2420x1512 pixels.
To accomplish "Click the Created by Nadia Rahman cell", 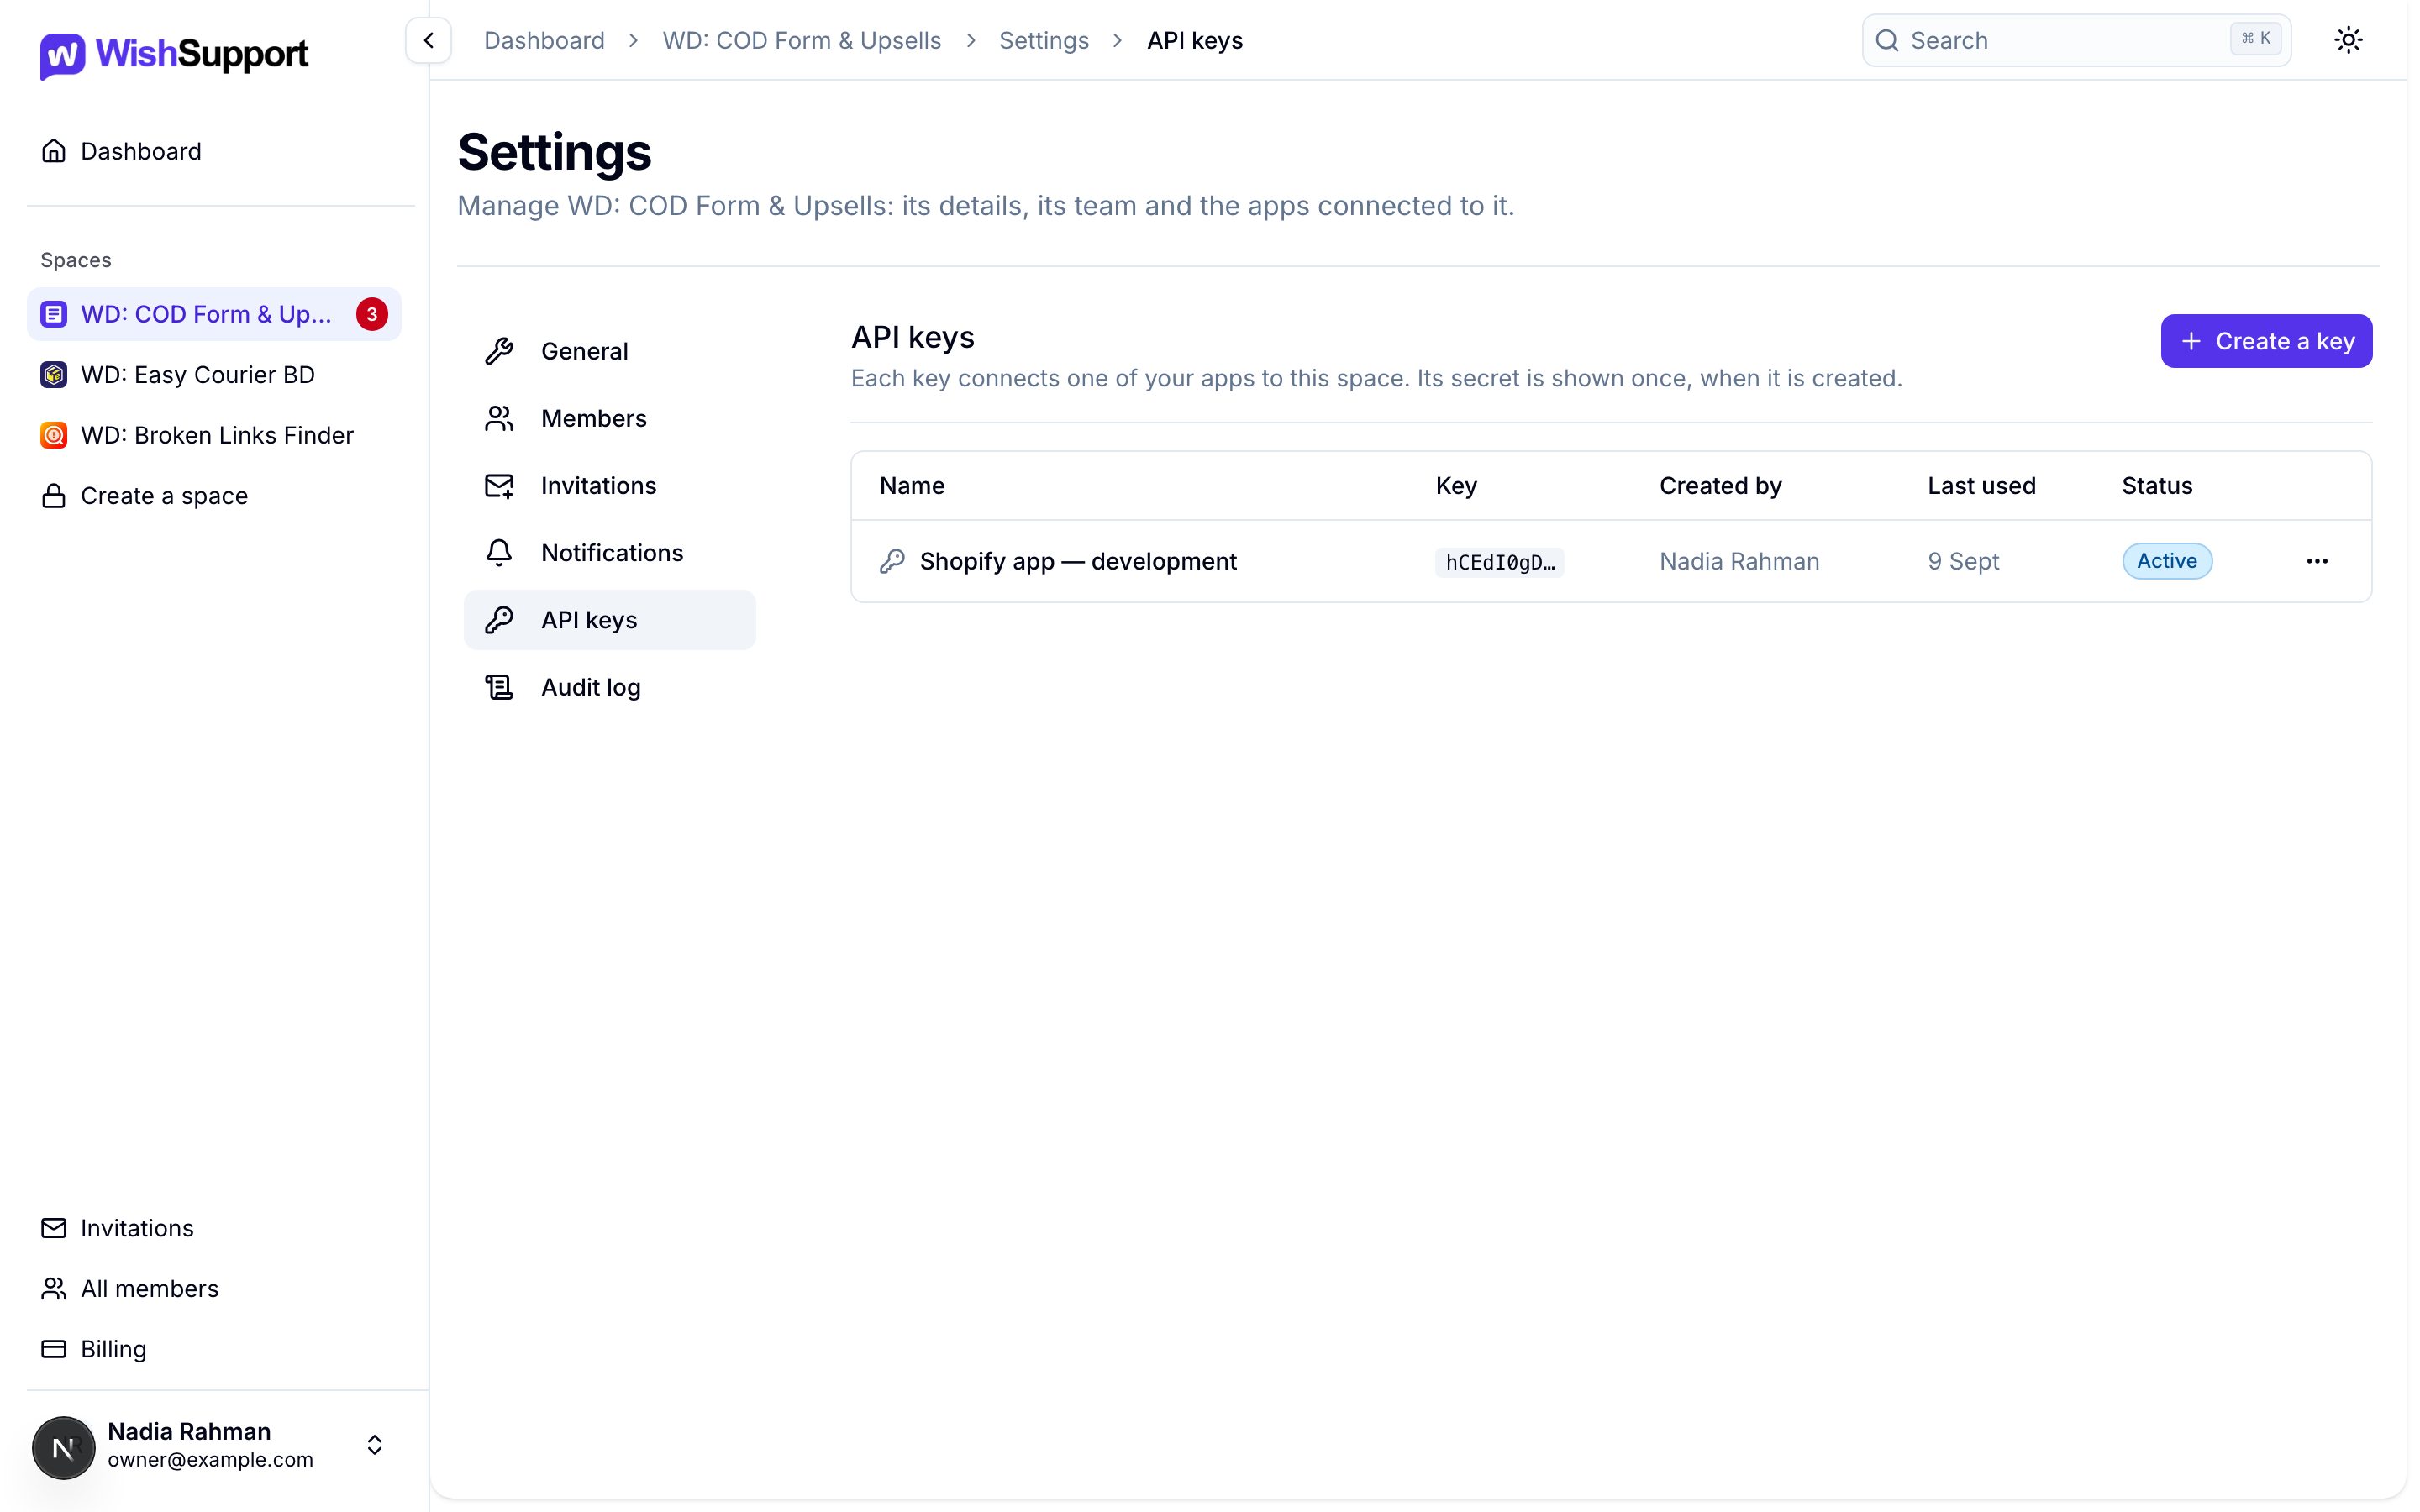I will pos(1739,561).
